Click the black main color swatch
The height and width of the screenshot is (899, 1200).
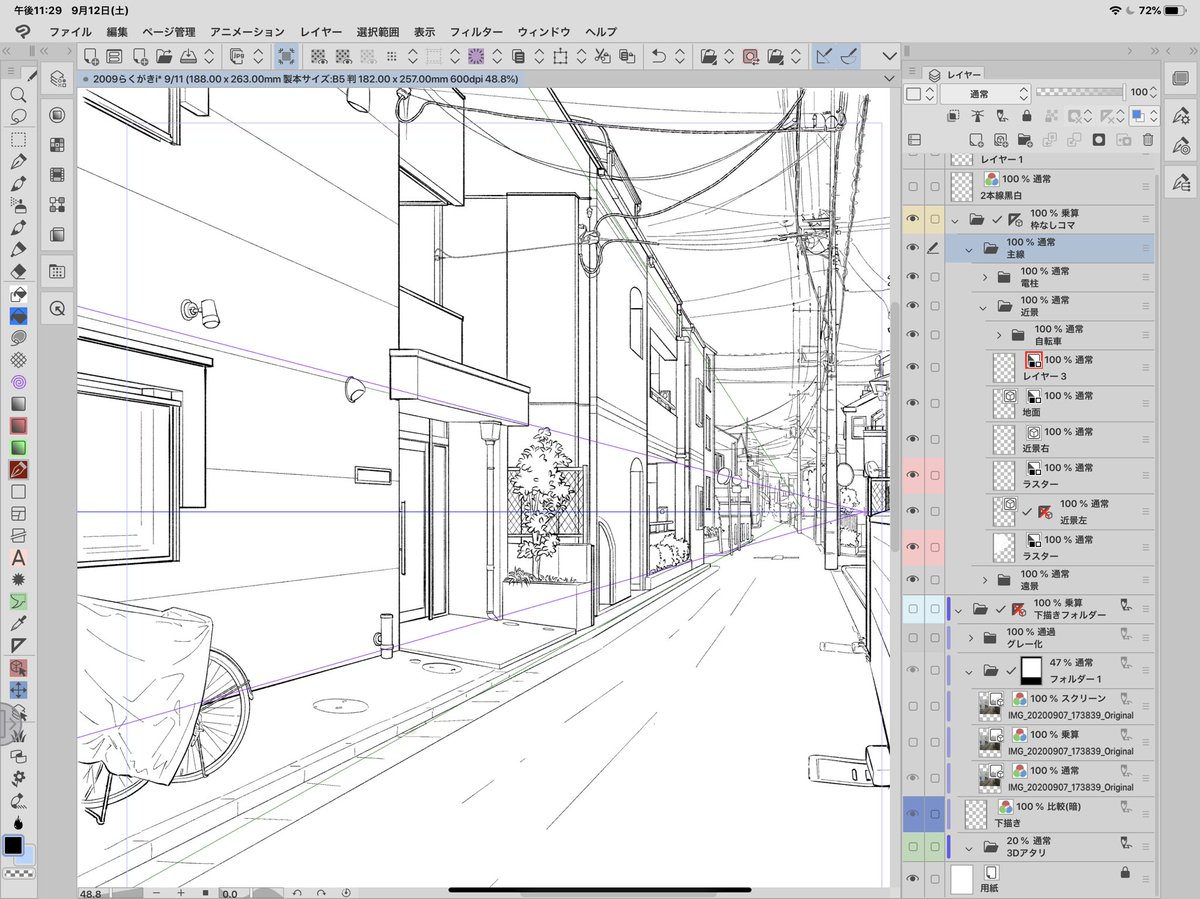pos(13,846)
